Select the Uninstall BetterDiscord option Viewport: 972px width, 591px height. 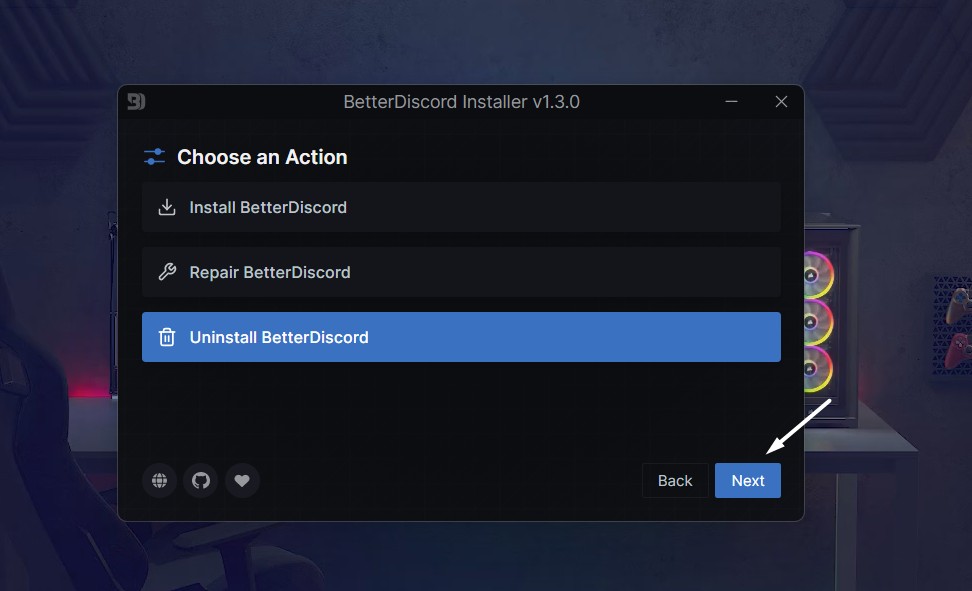pyautogui.click(x=461, y=337)
